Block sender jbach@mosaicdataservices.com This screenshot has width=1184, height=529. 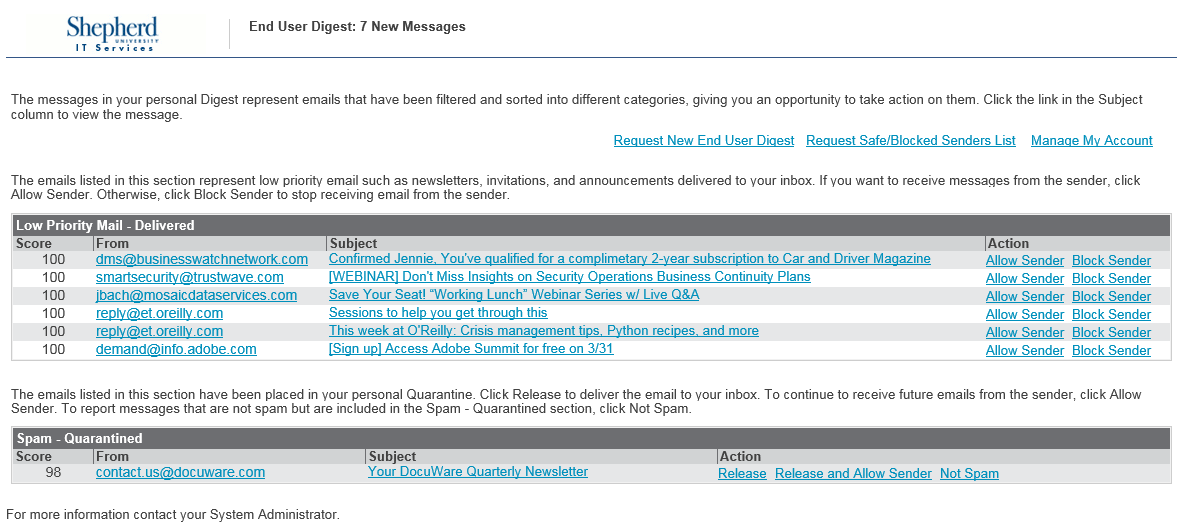pos(1111,297)
